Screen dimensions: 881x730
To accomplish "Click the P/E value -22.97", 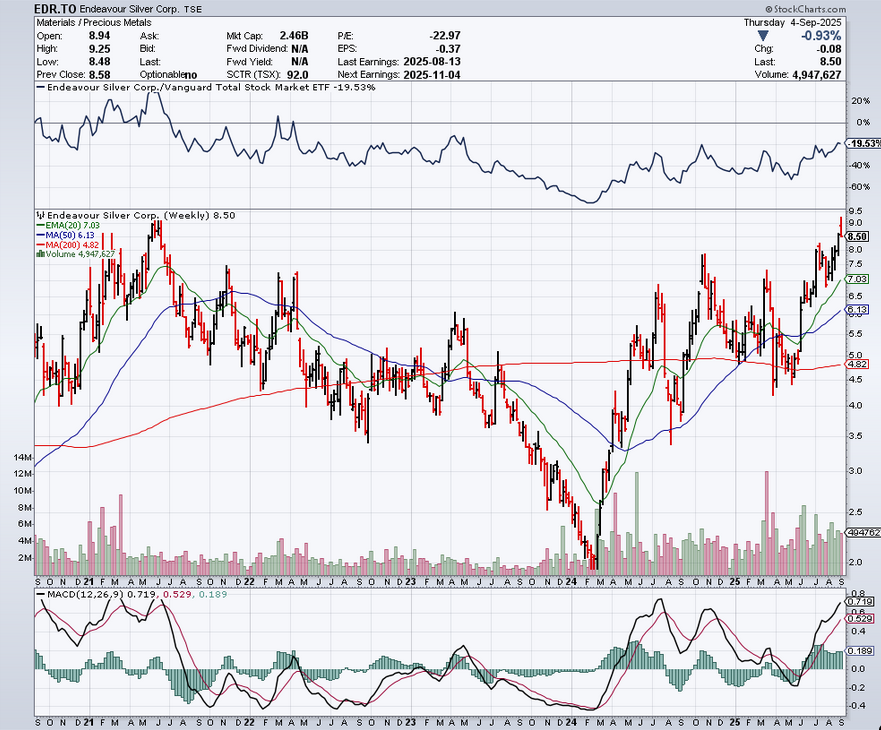I will [445, 35].
